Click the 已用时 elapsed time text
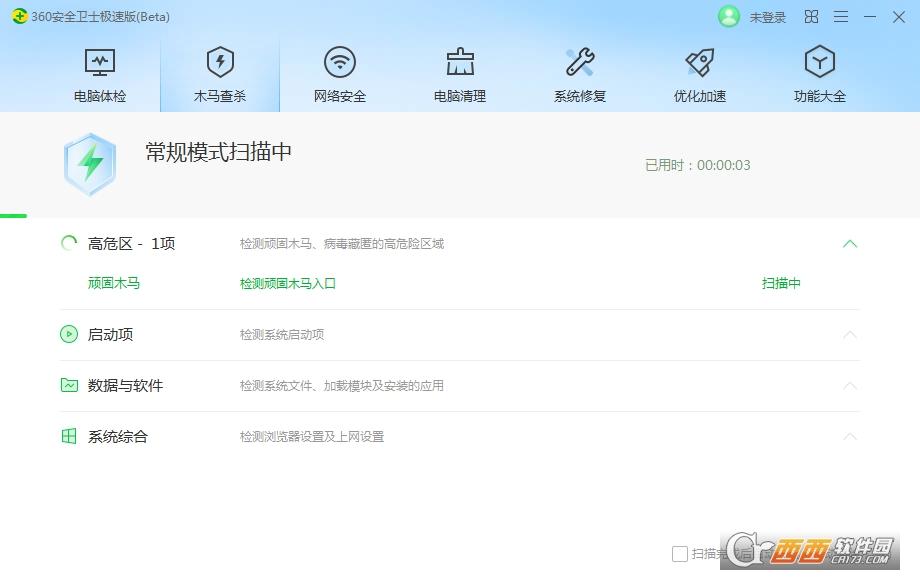920x580 pixels. [x=698, y=165]
